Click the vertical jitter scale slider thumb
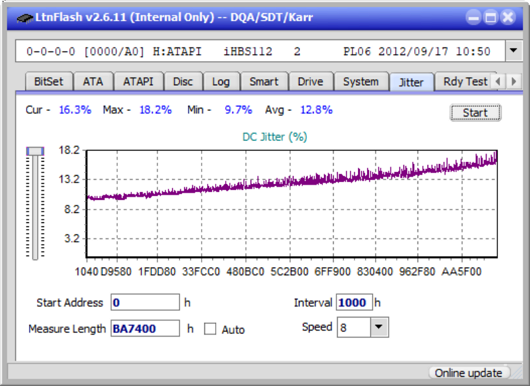 [35, 151]
